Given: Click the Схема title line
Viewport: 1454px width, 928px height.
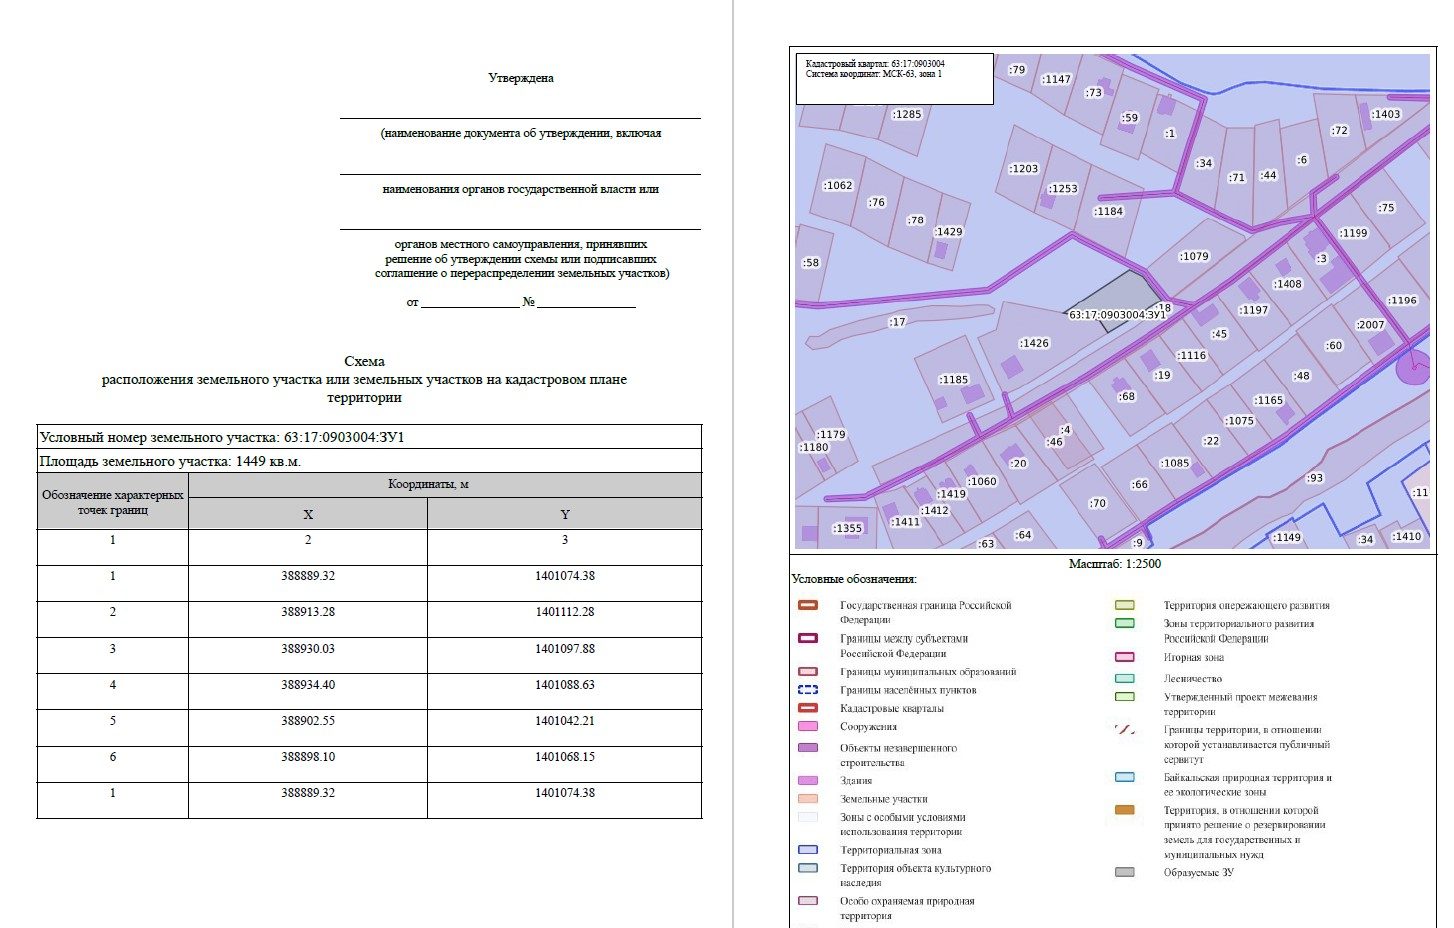Looking at the screenshot, I should [x=364, y=361].
